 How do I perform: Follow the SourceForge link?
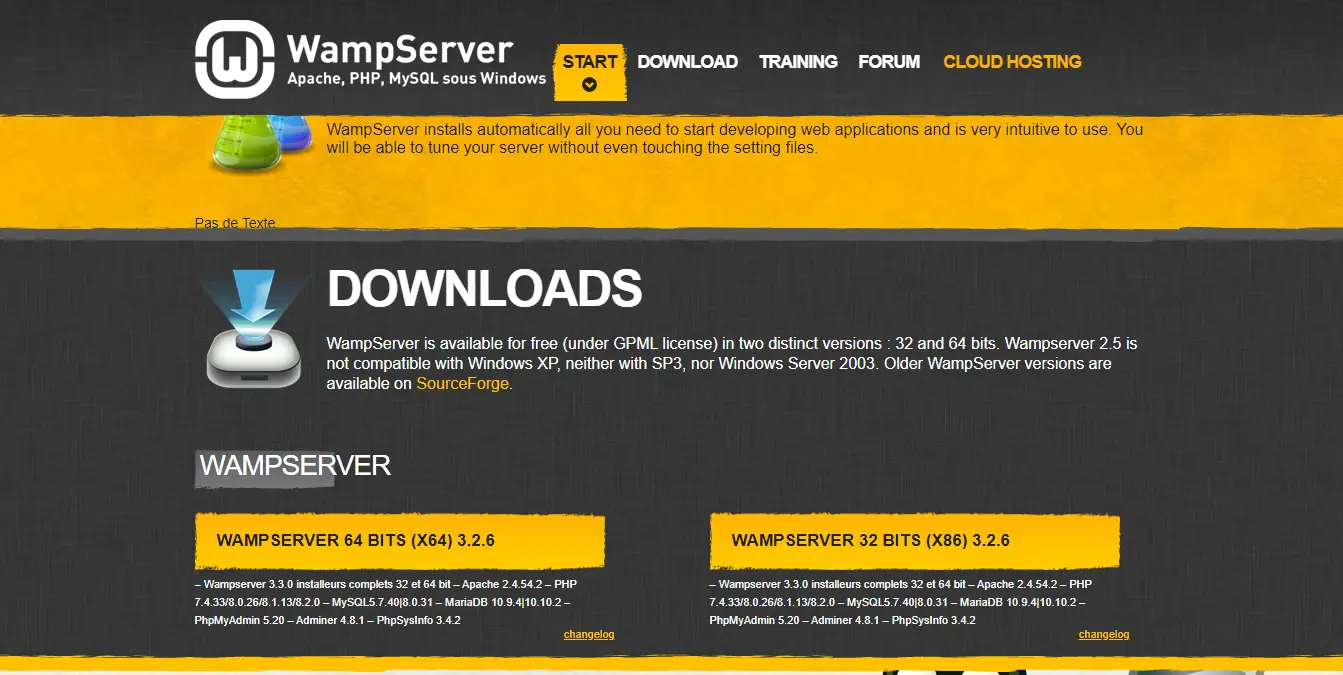463,384
